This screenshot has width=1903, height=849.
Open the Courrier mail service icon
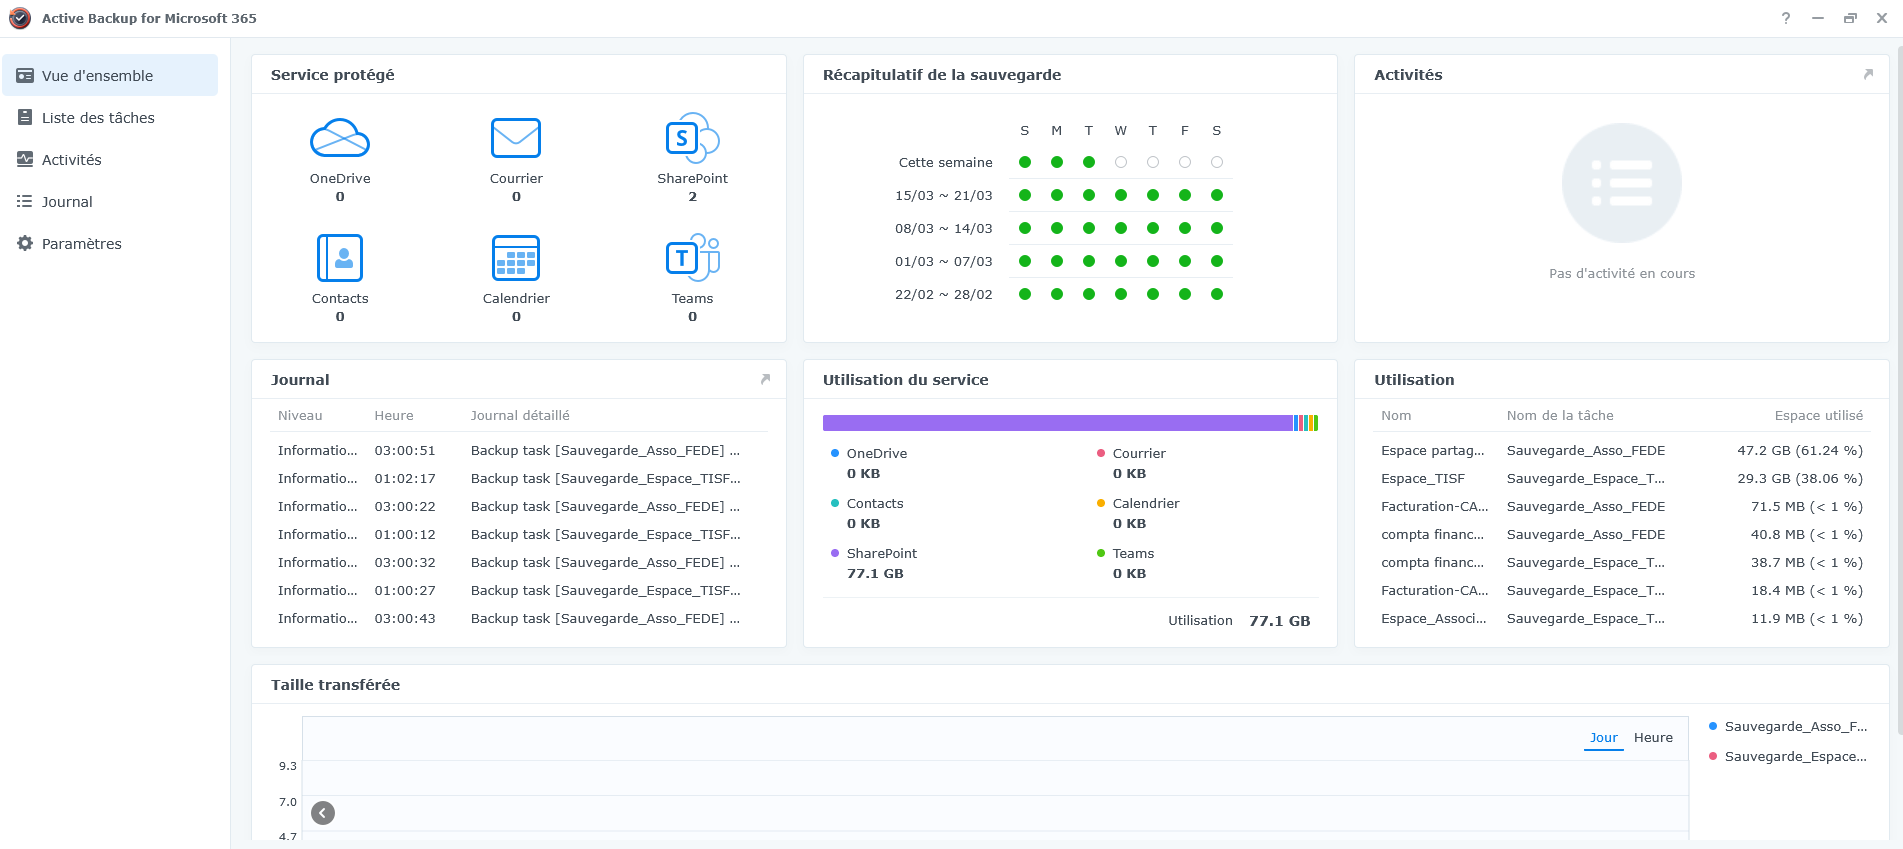516,138
